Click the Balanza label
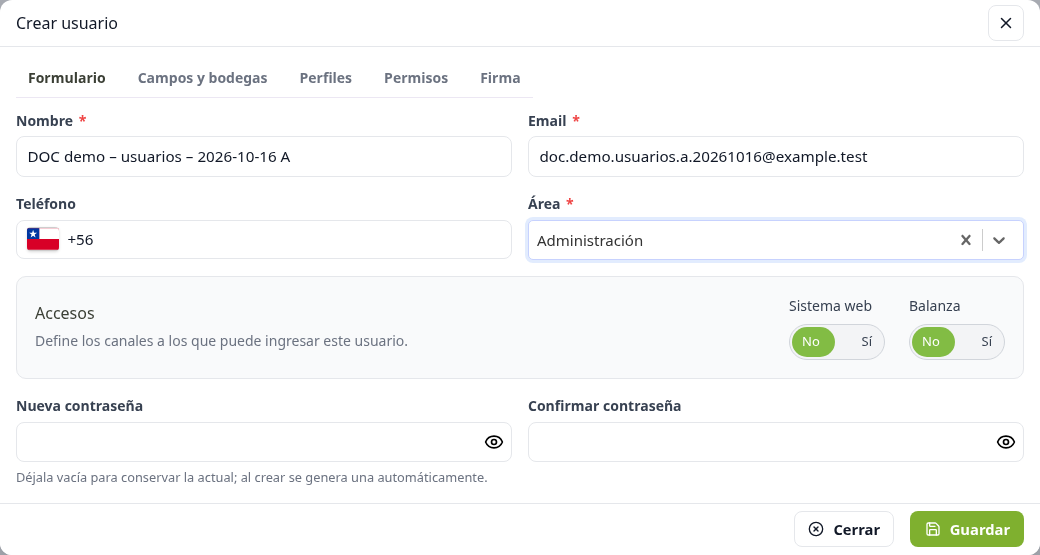Viewport: 1040px width, 555px height. [x=935, y=306]
